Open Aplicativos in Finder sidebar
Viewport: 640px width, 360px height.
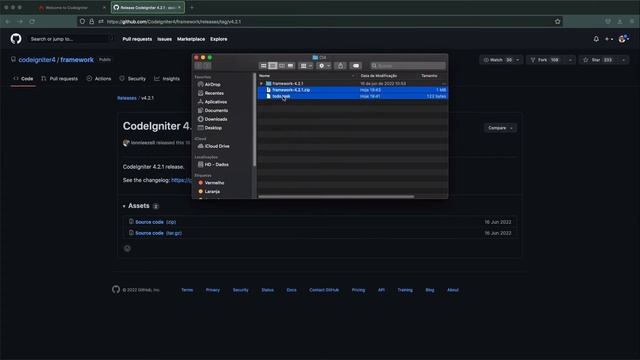(216, 102)
